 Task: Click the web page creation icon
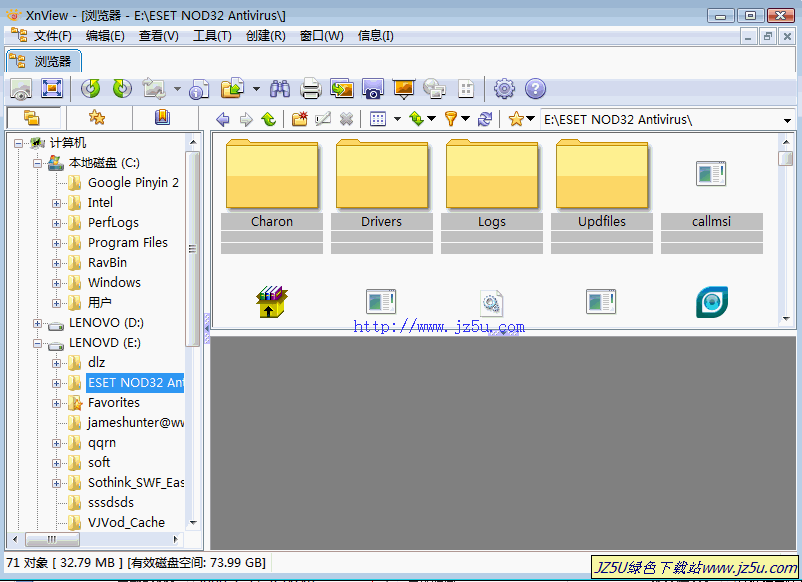(435, 89)
